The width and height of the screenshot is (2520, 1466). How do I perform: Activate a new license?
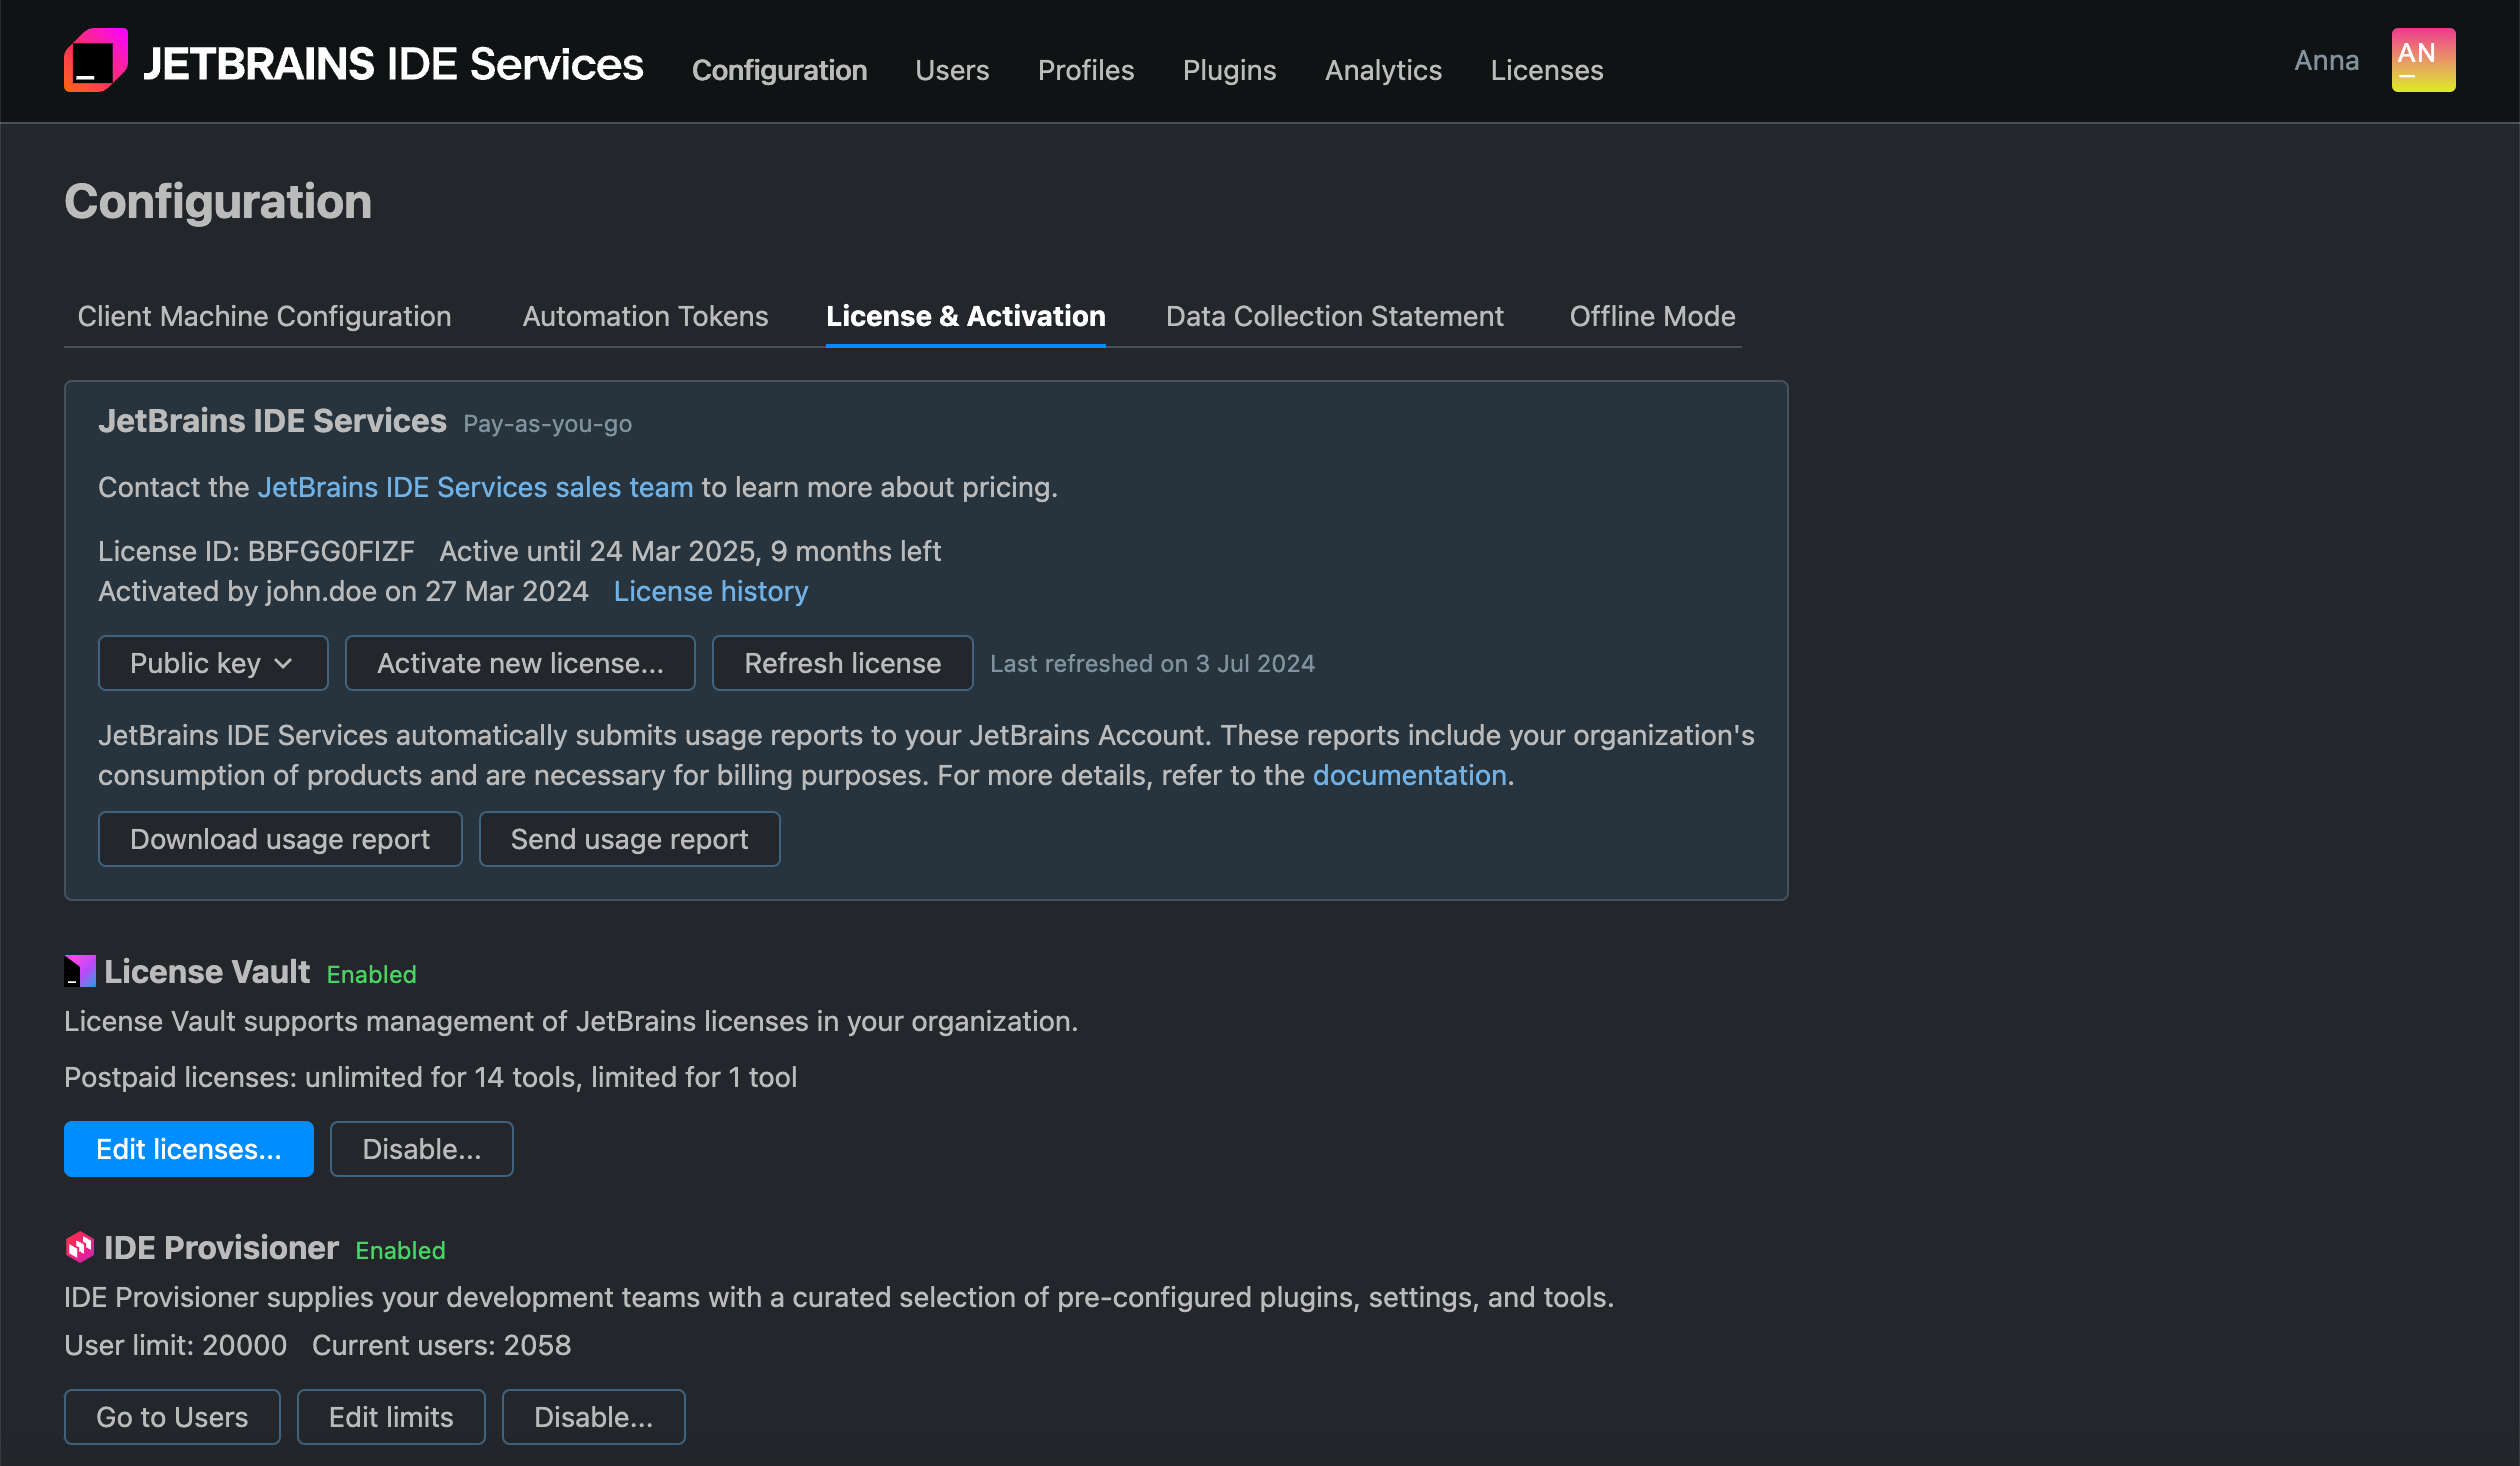click(x=519, y=662)
